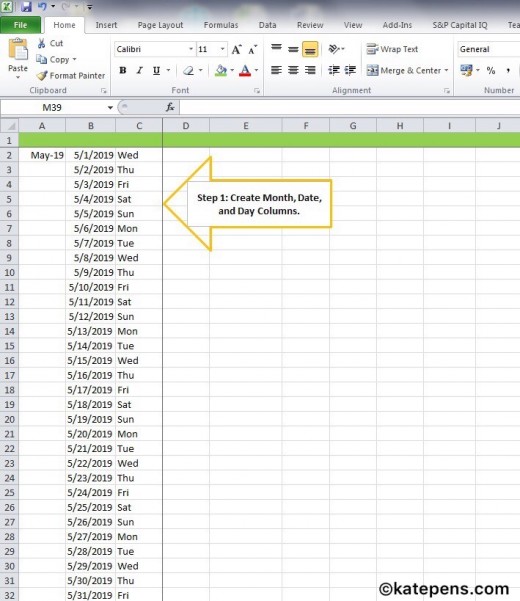Image resolution: width=520 pixels, height=601 pixels.
Task: Decrease indent icon
Action: coord(334,71)
